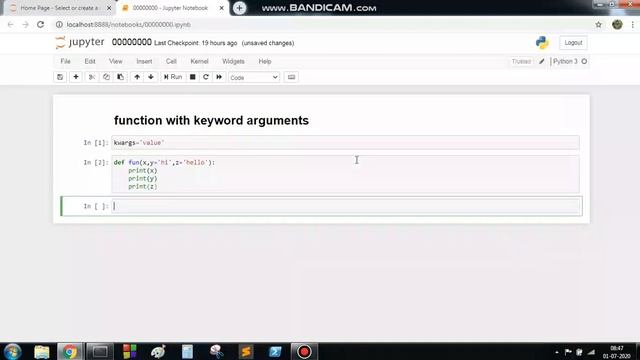
Task: Open the Help menu
Action: (264, 61)
